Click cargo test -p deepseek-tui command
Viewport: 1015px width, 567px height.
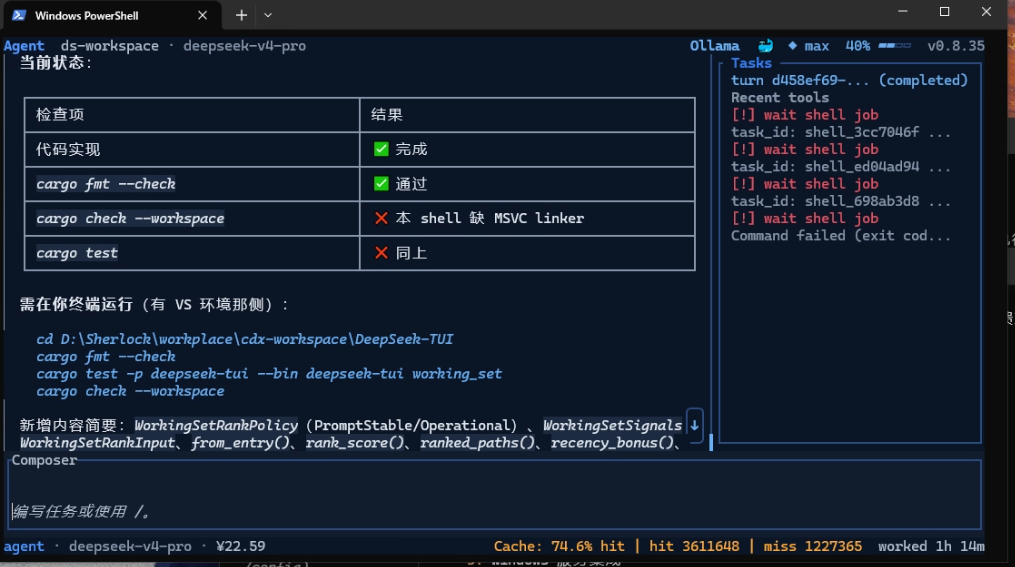(269, 373)
